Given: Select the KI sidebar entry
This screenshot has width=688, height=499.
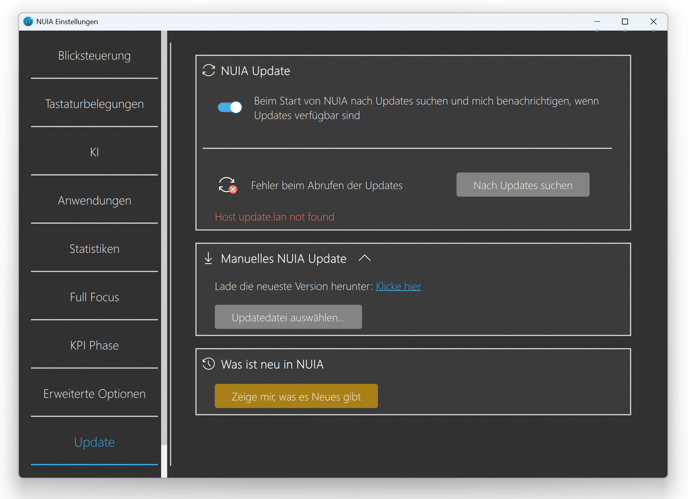Looking at the screenshot, I should 94,152.
